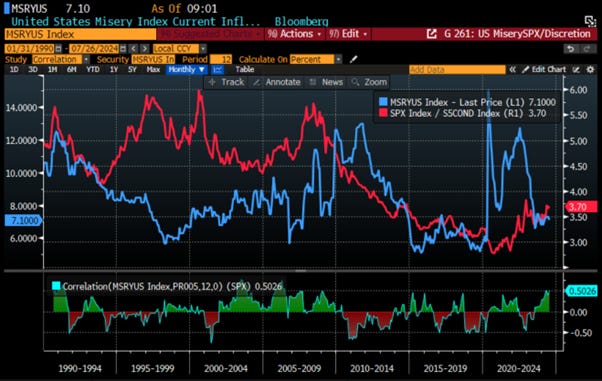
Task: Click the start date 01/31/1990 field
Action: 30,49
